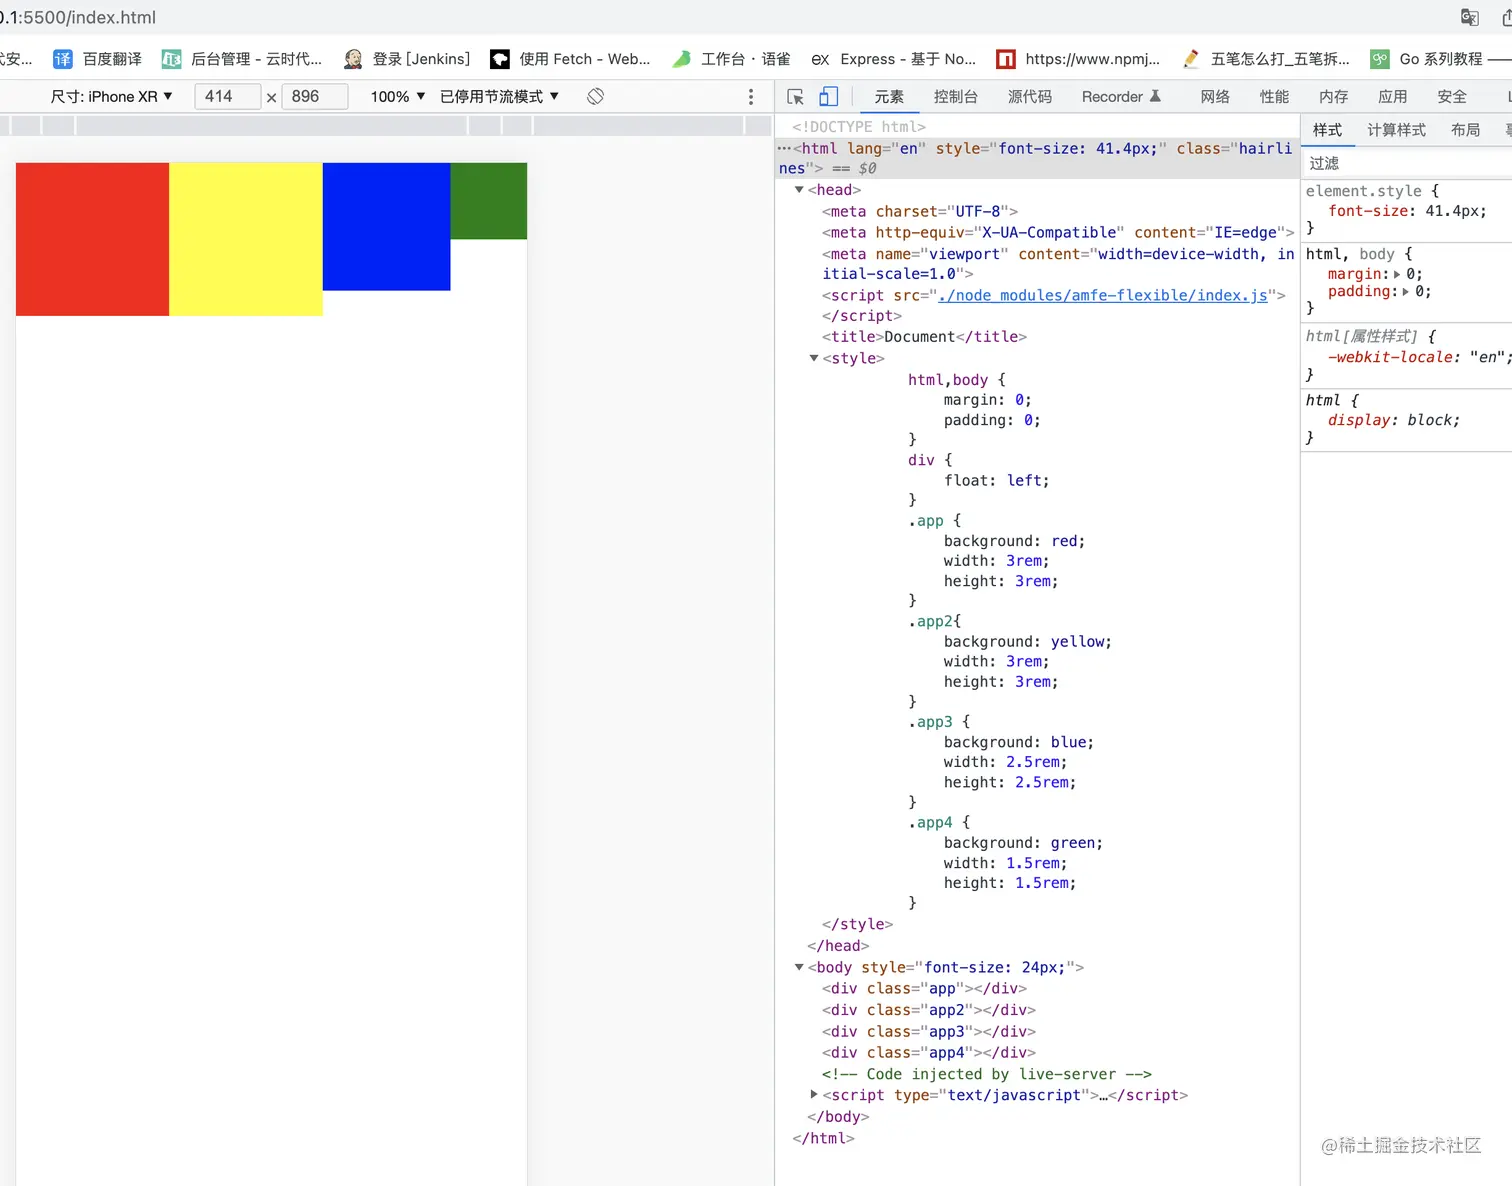Select the div class="app3" node

[x=929, y=1031]
